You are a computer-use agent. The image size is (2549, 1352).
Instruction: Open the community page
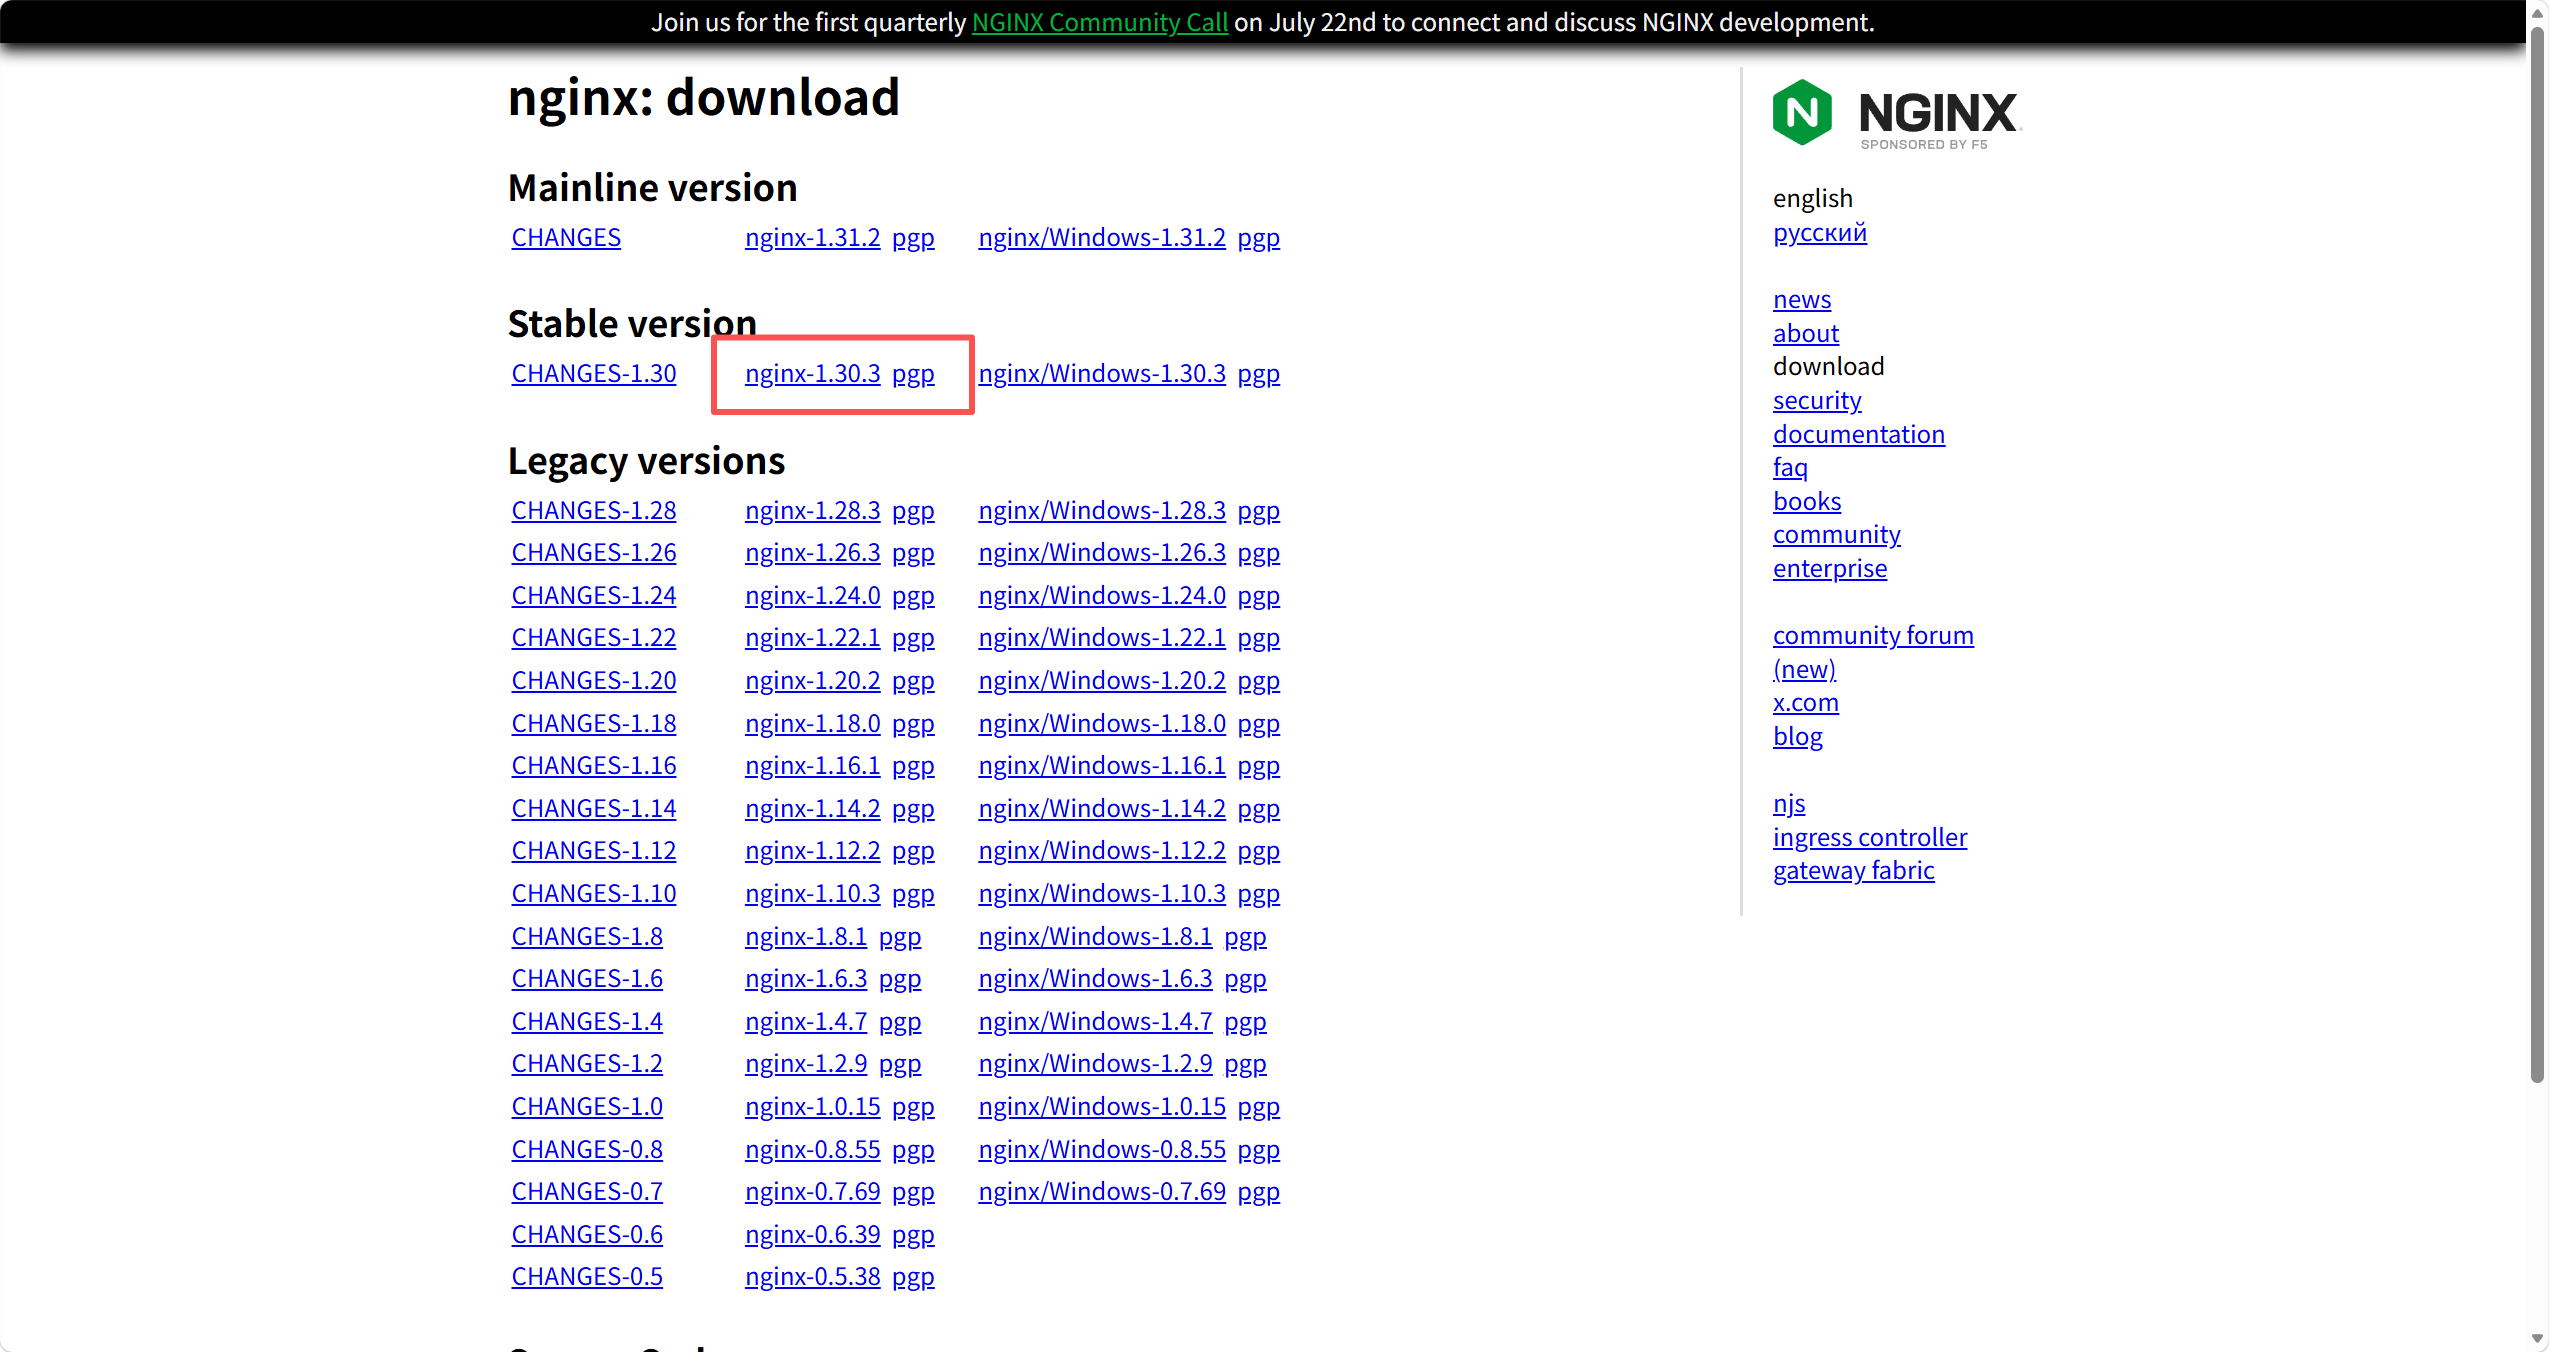click(1836, 534)
